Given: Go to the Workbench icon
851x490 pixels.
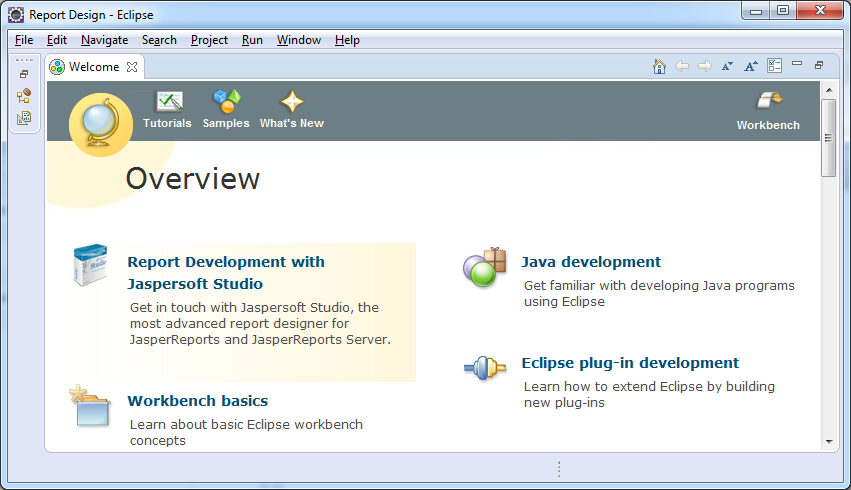Looking at the screenshot, I should click(769, 100).
